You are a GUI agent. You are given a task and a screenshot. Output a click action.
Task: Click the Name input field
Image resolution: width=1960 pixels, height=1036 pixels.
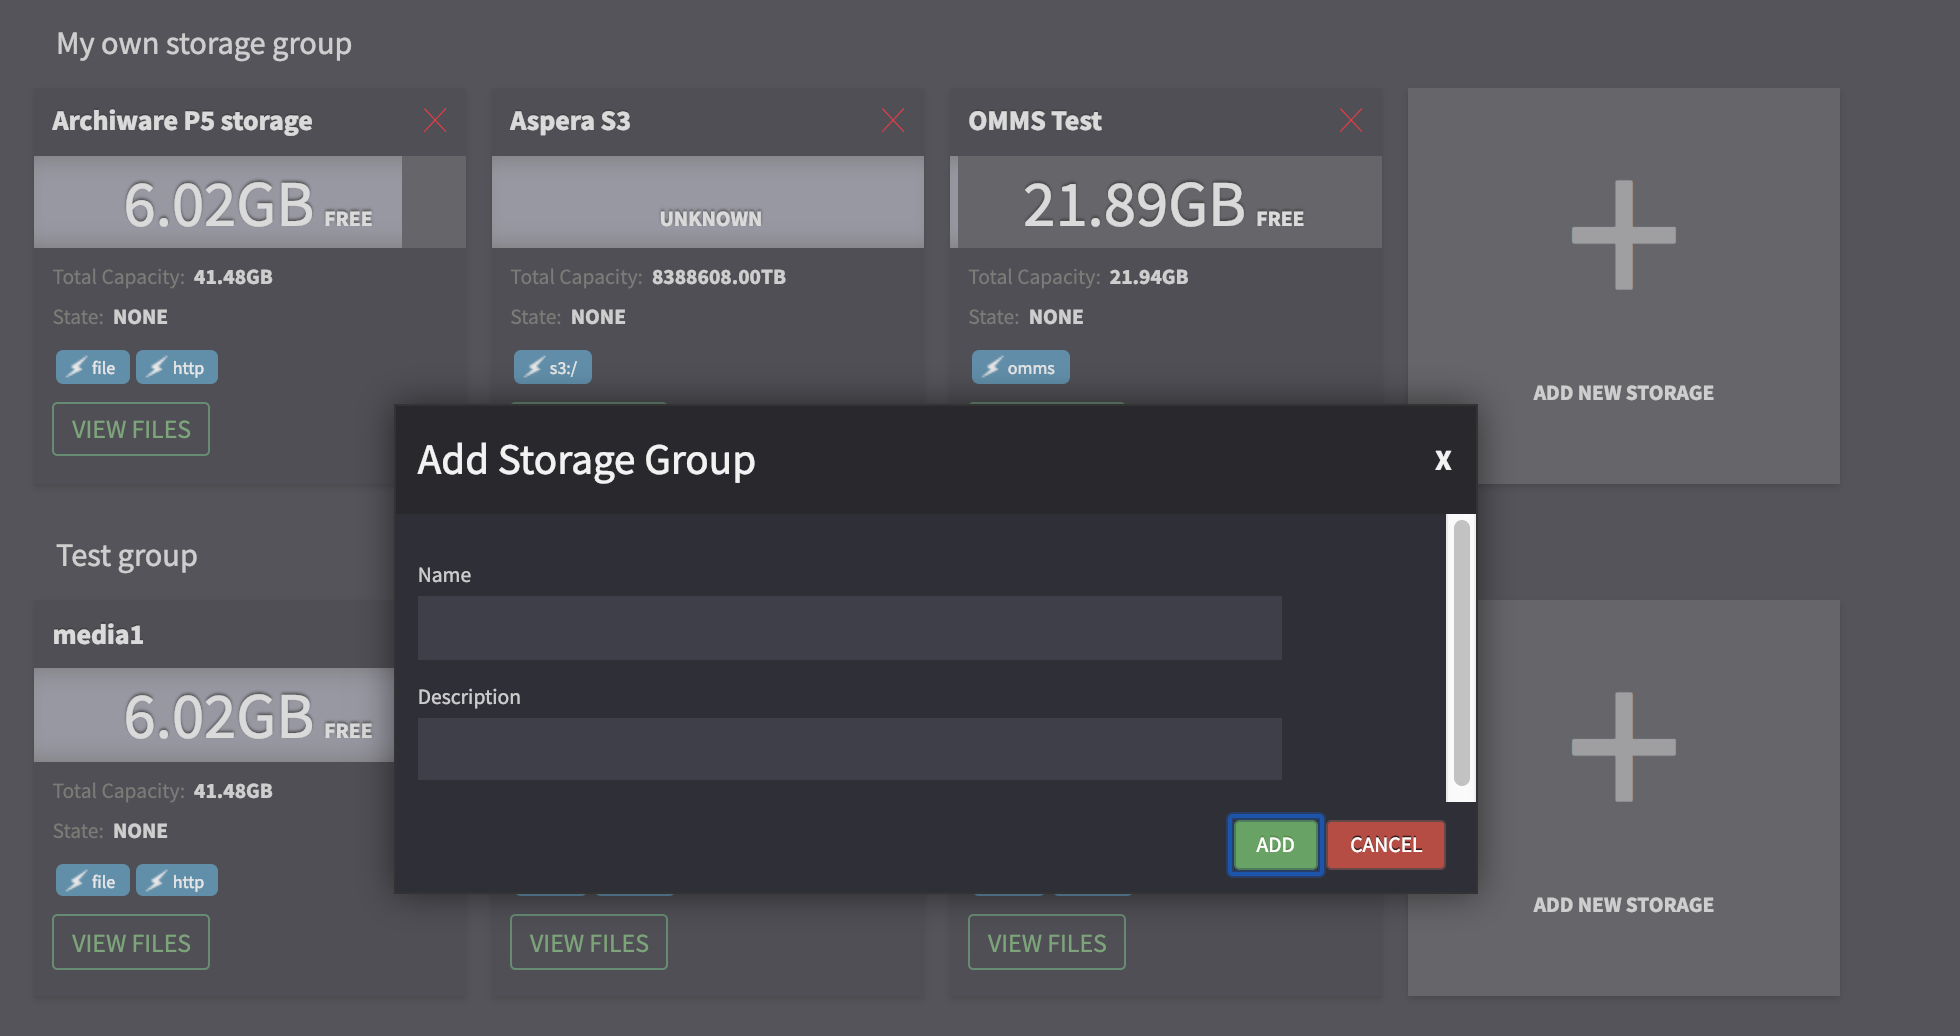(x=849, y=628)
